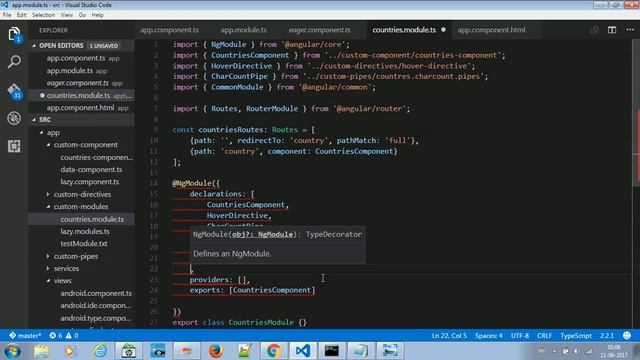Open the Help menu
The width and height of the screenshot is (640, 360).
click(x=98, y=15)
